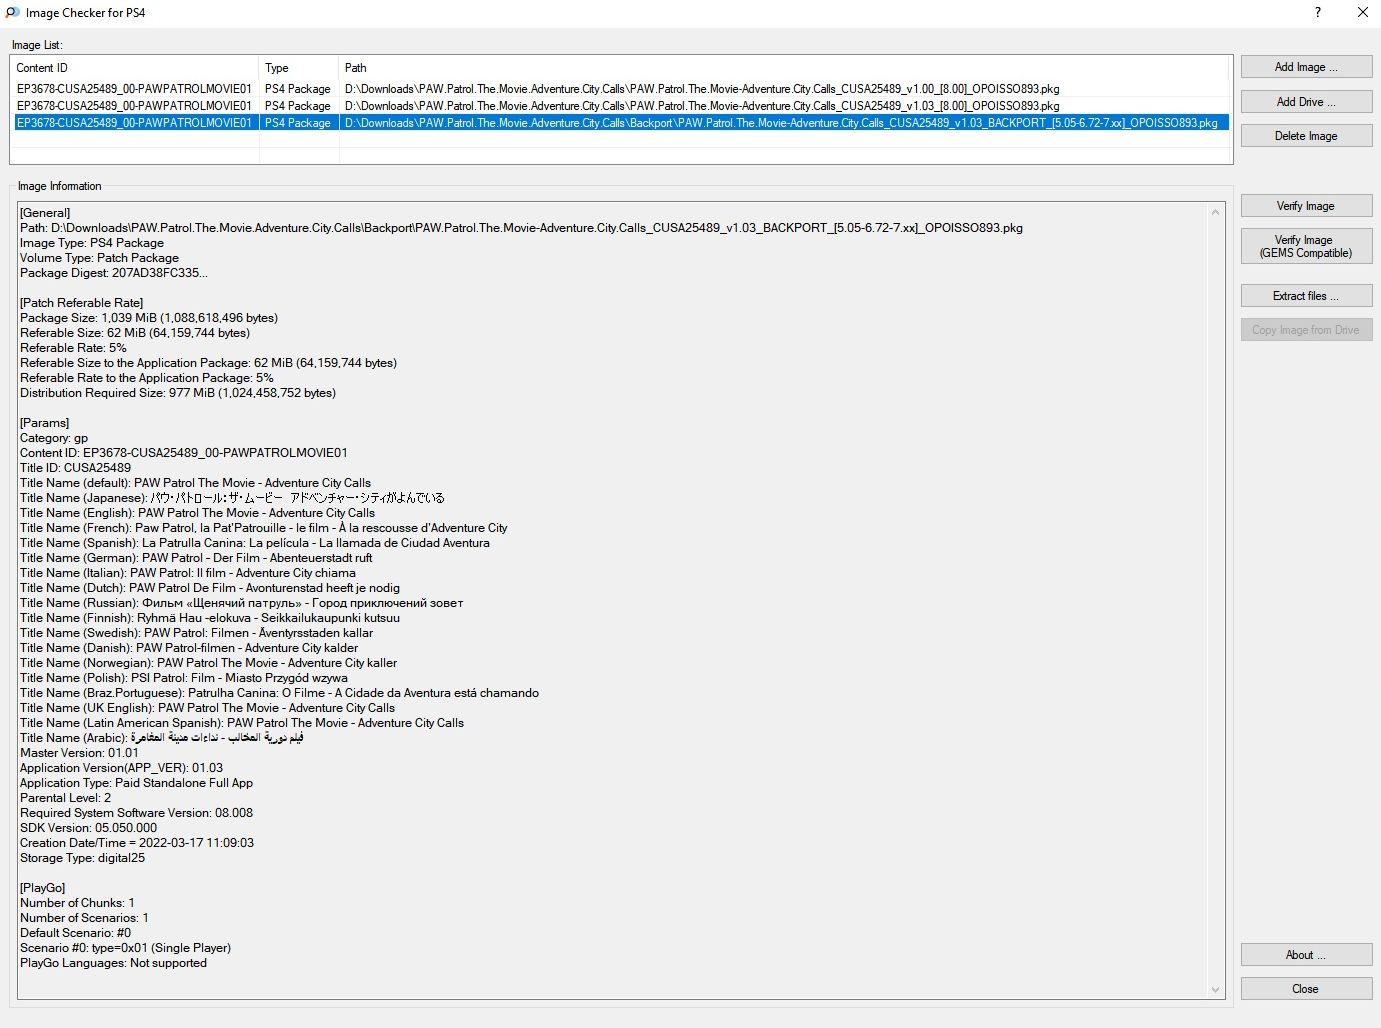Image resolution: width=1381 pixels, height=1028 pixels.
Task: Click the Verify Image button
Action: [1306, 206]
